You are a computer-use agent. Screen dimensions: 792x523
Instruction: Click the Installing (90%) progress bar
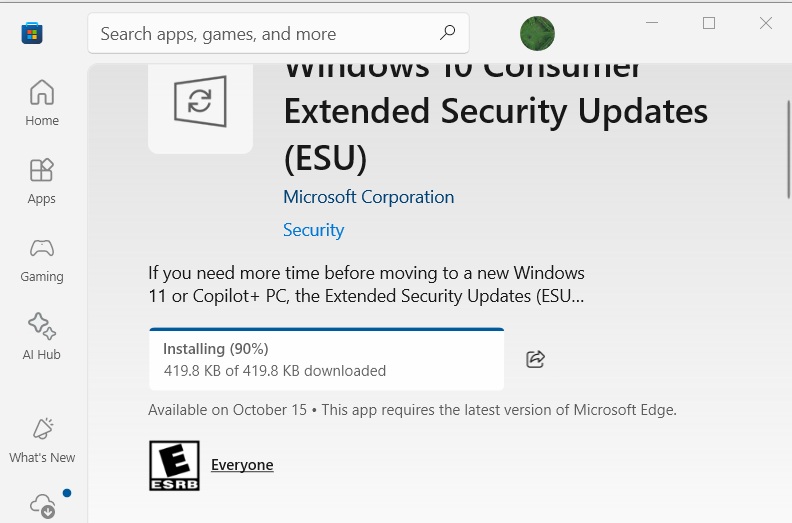(x=326, y=359)
